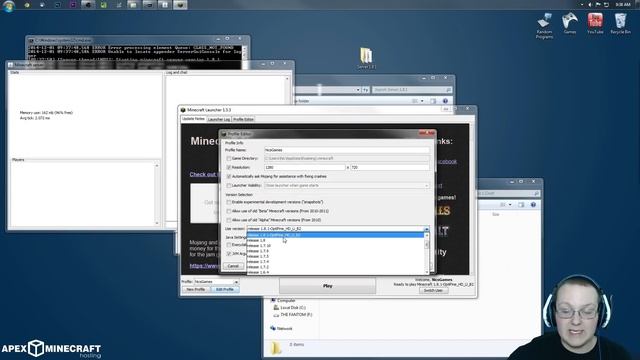The image size is (640, 360).
Task: Choose release 1.7.10 from version list
Action: 335,246
